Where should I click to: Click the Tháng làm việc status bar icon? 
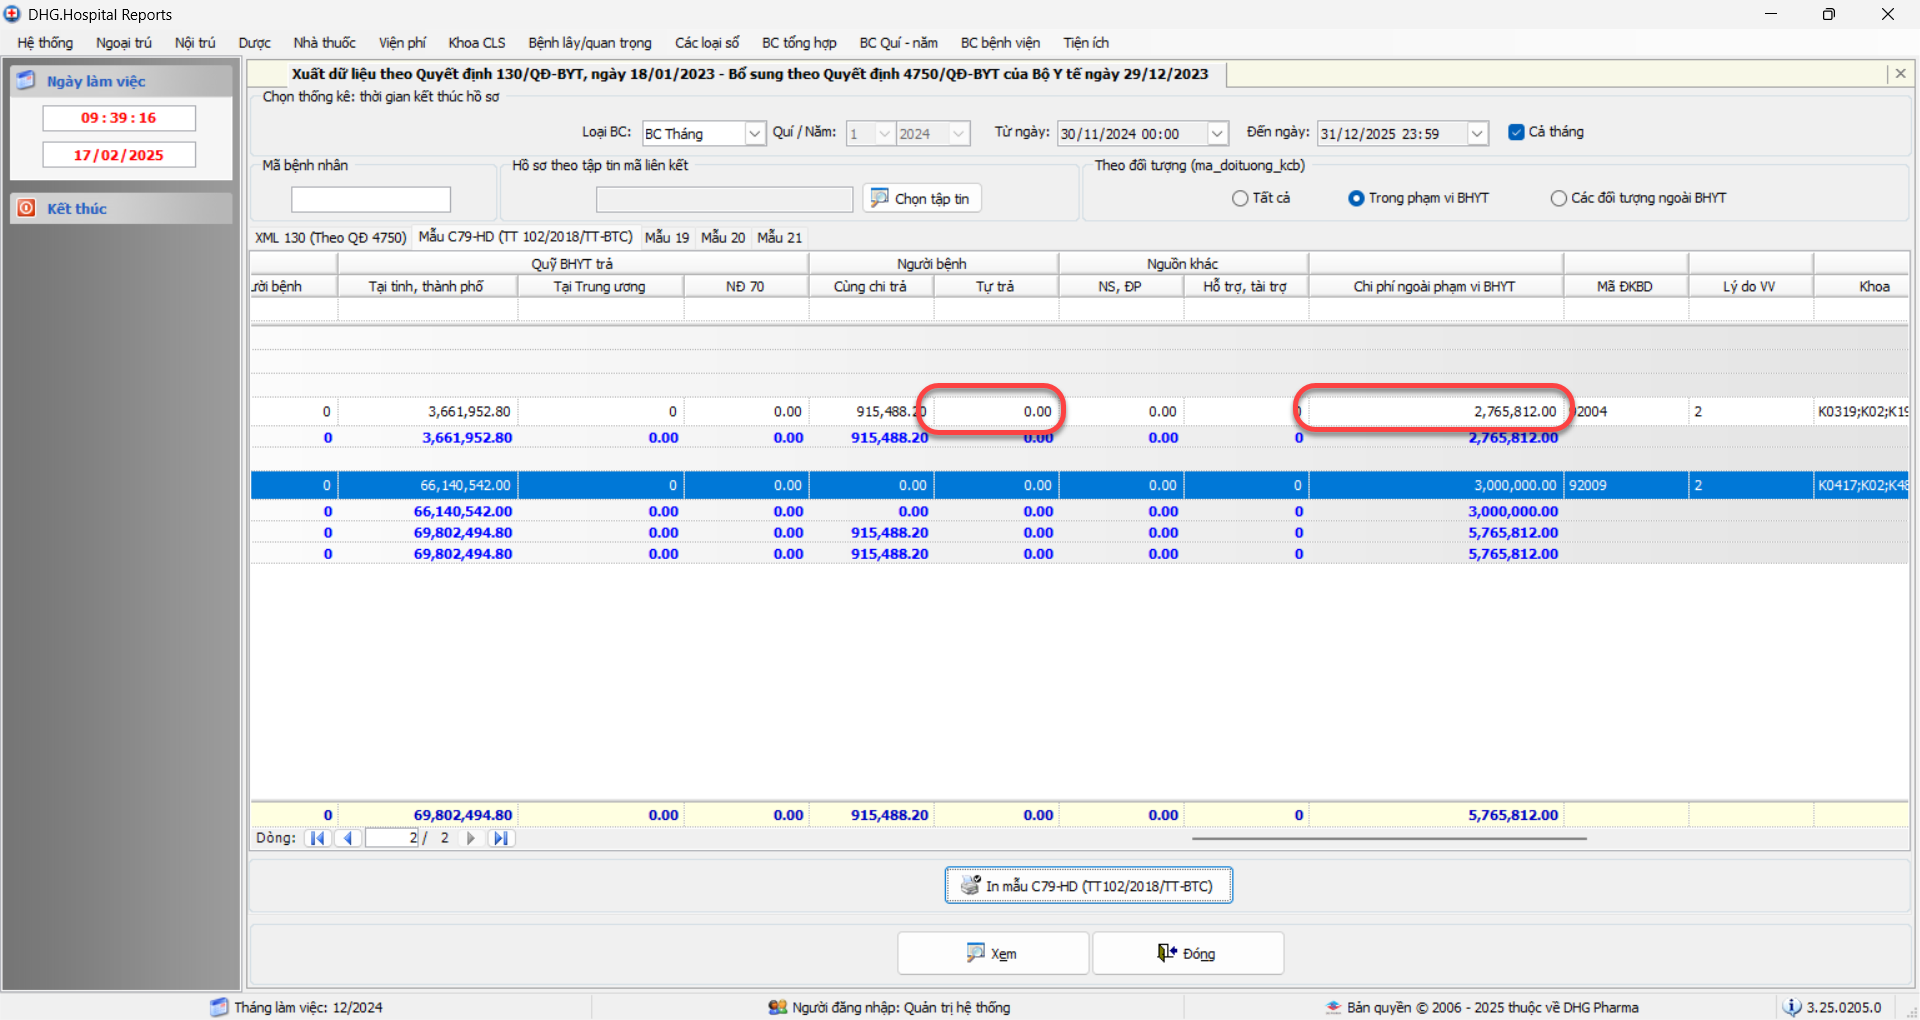click(x=219, y=1007)
